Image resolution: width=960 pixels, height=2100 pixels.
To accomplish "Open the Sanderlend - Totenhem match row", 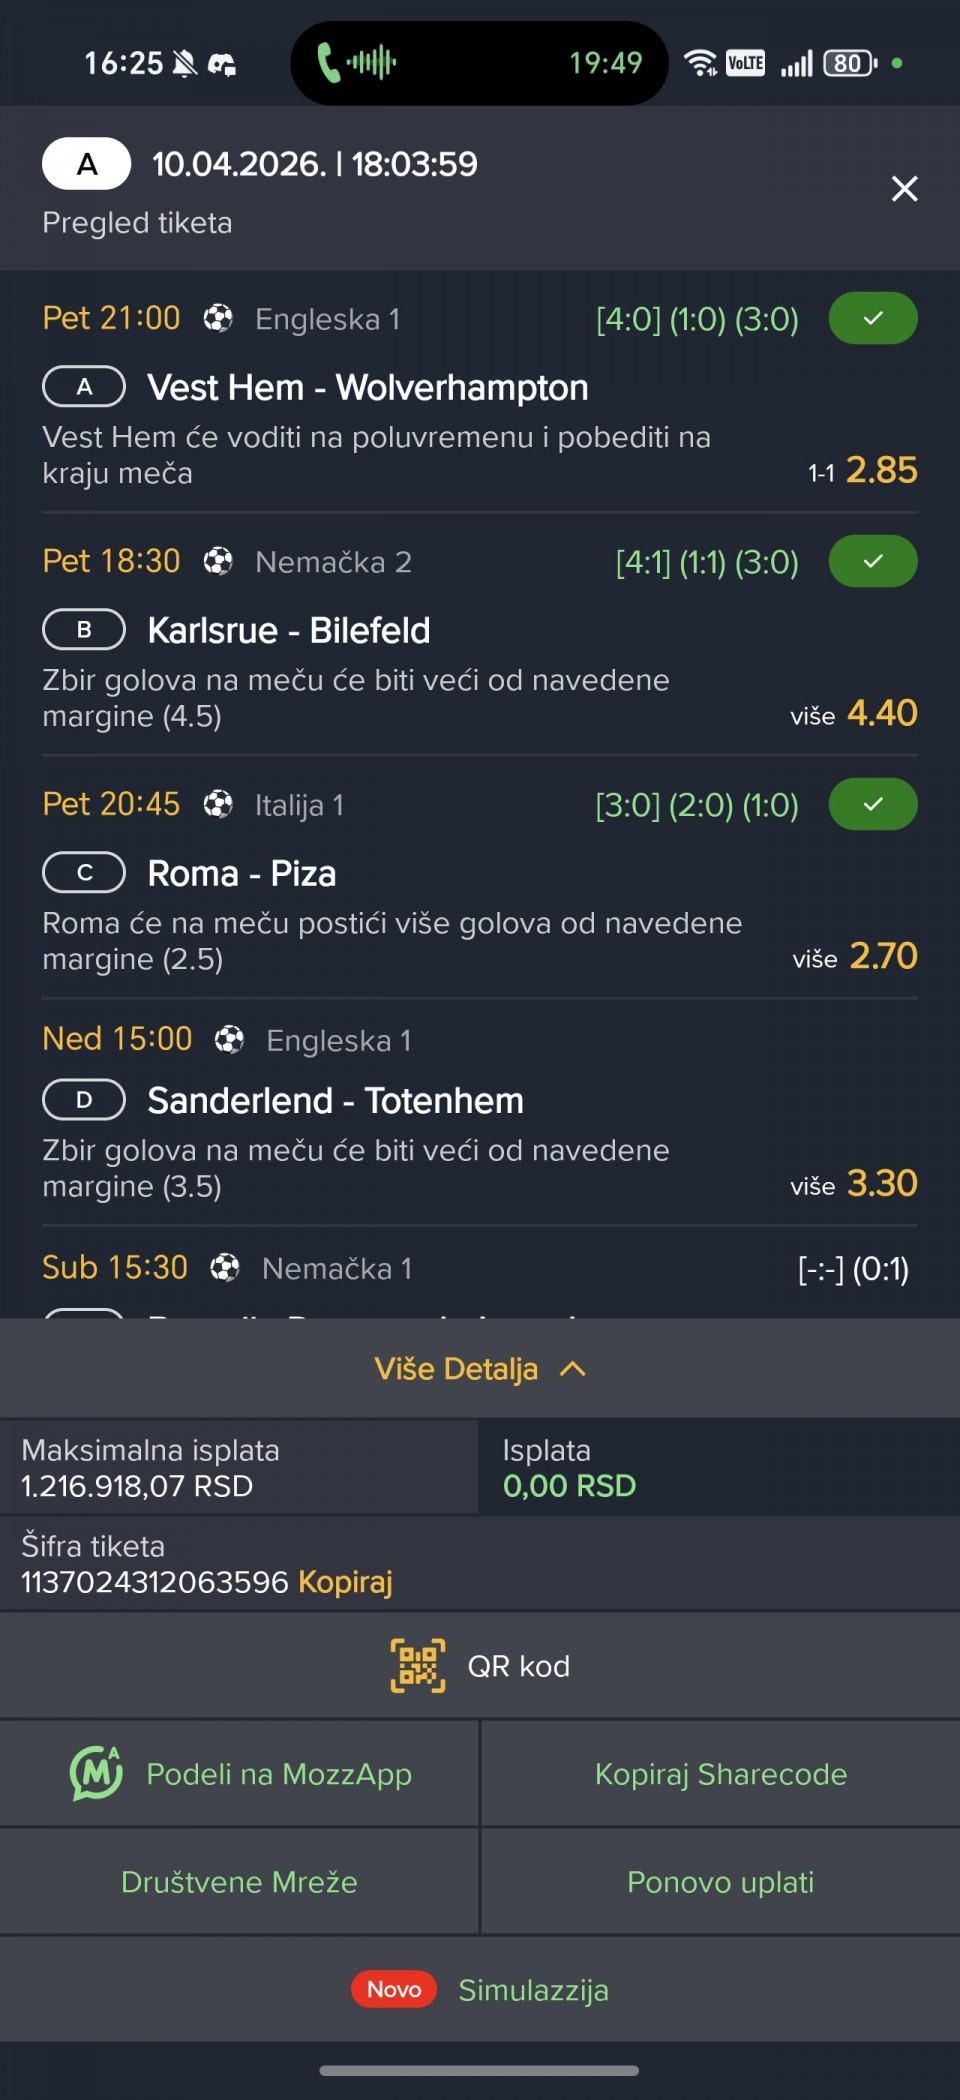I will [x=335, y=1101].
